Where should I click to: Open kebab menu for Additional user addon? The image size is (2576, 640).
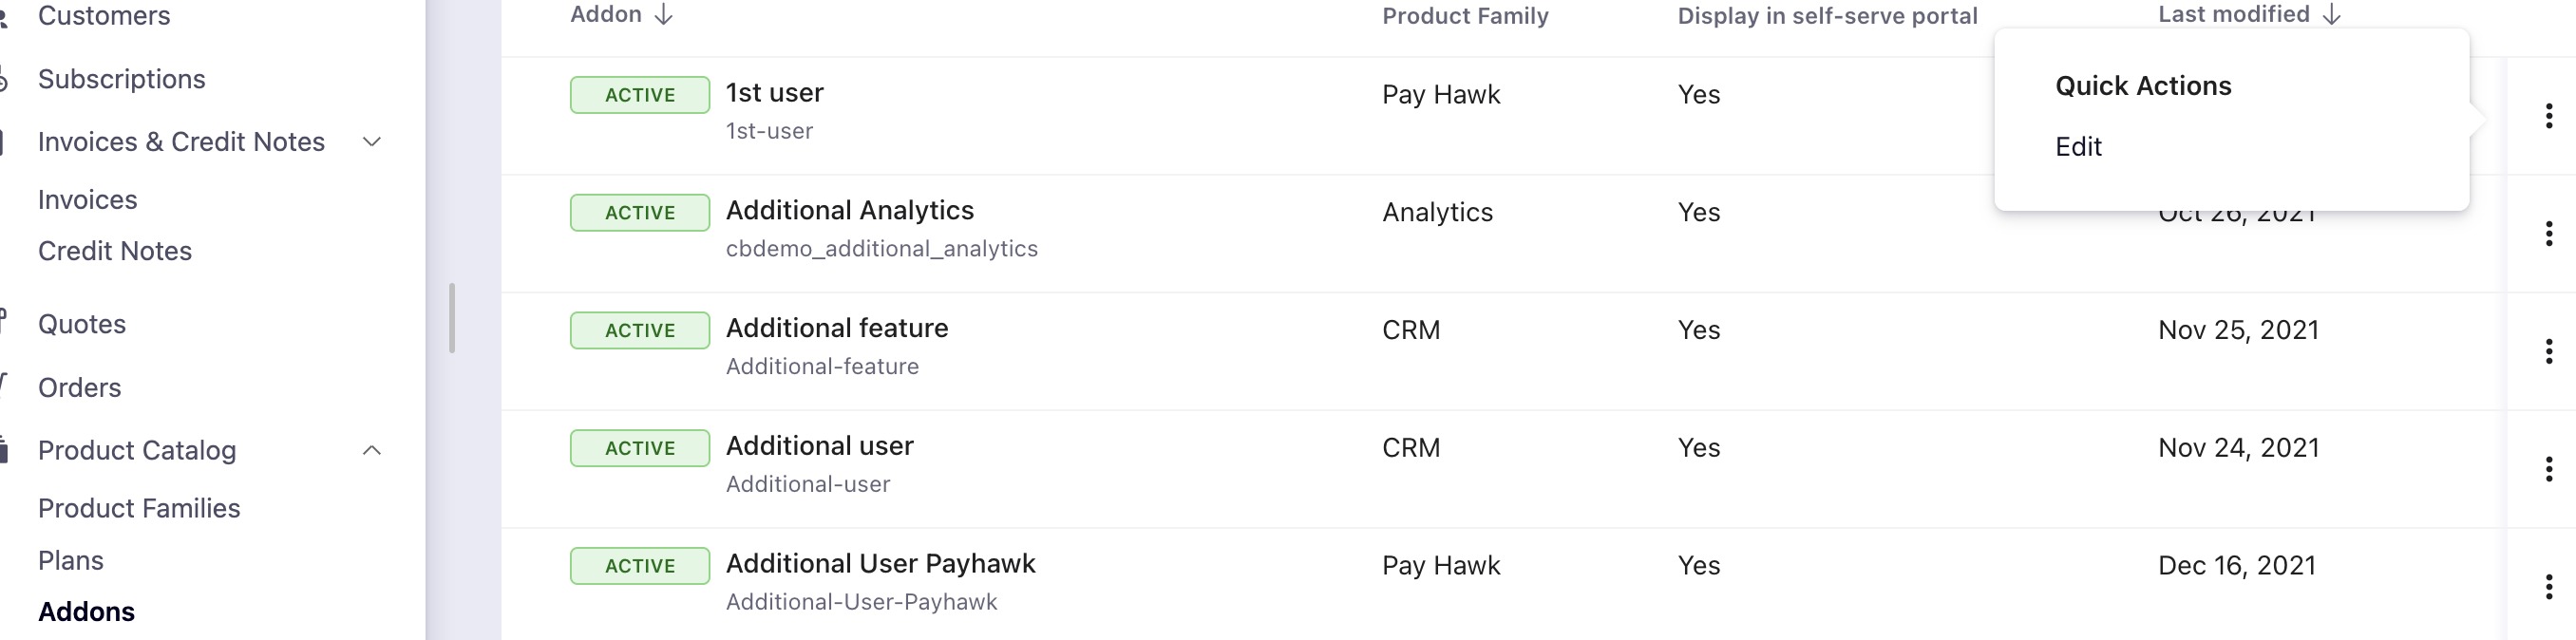tap(2548, 469)
